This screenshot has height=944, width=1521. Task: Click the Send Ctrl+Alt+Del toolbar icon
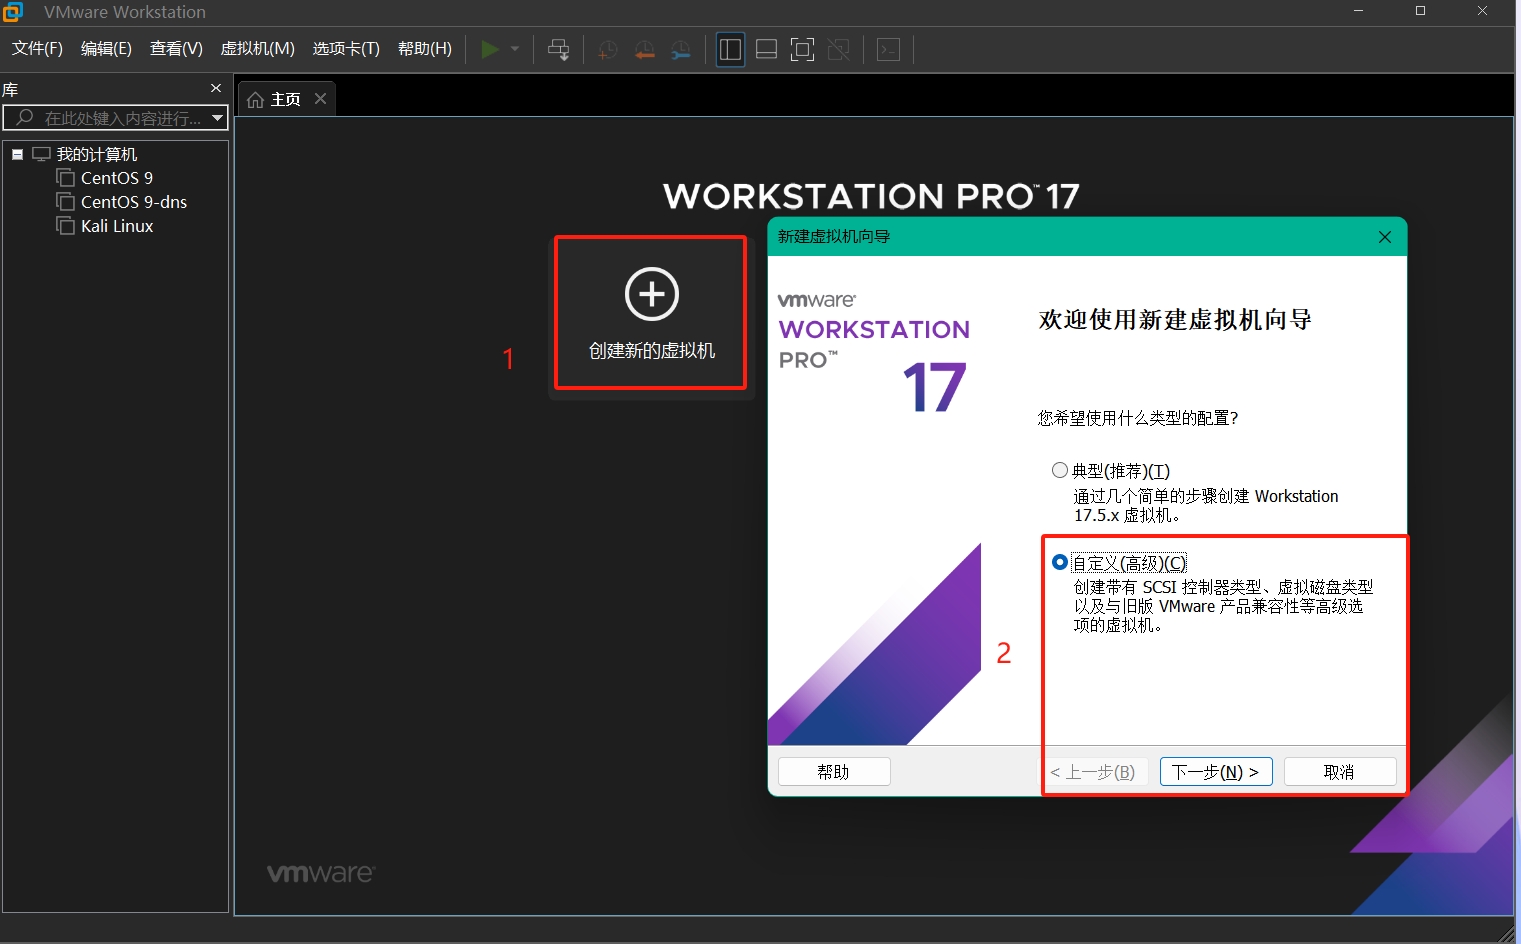(558, 49)
